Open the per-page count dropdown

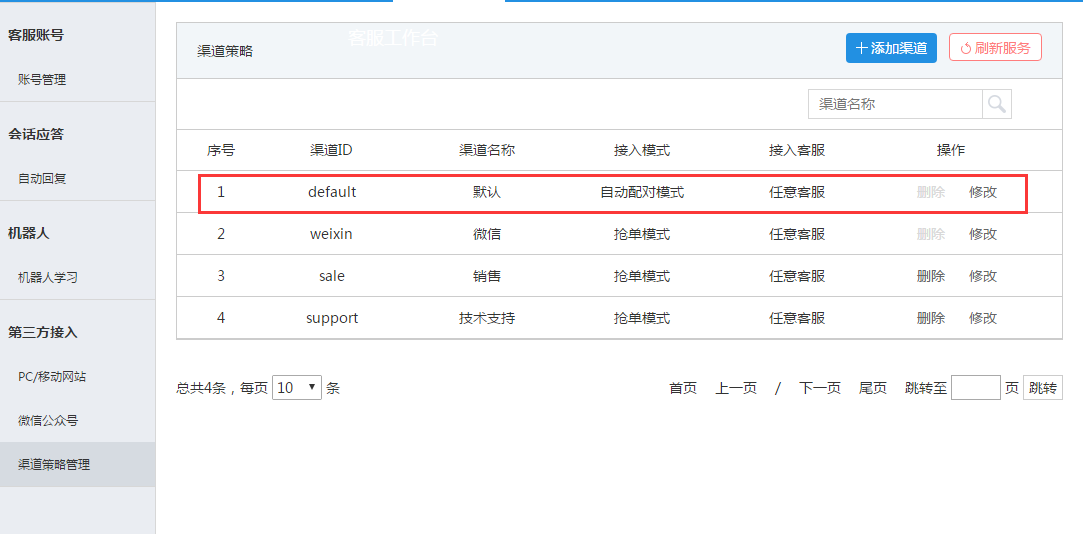tap(296, 388)
